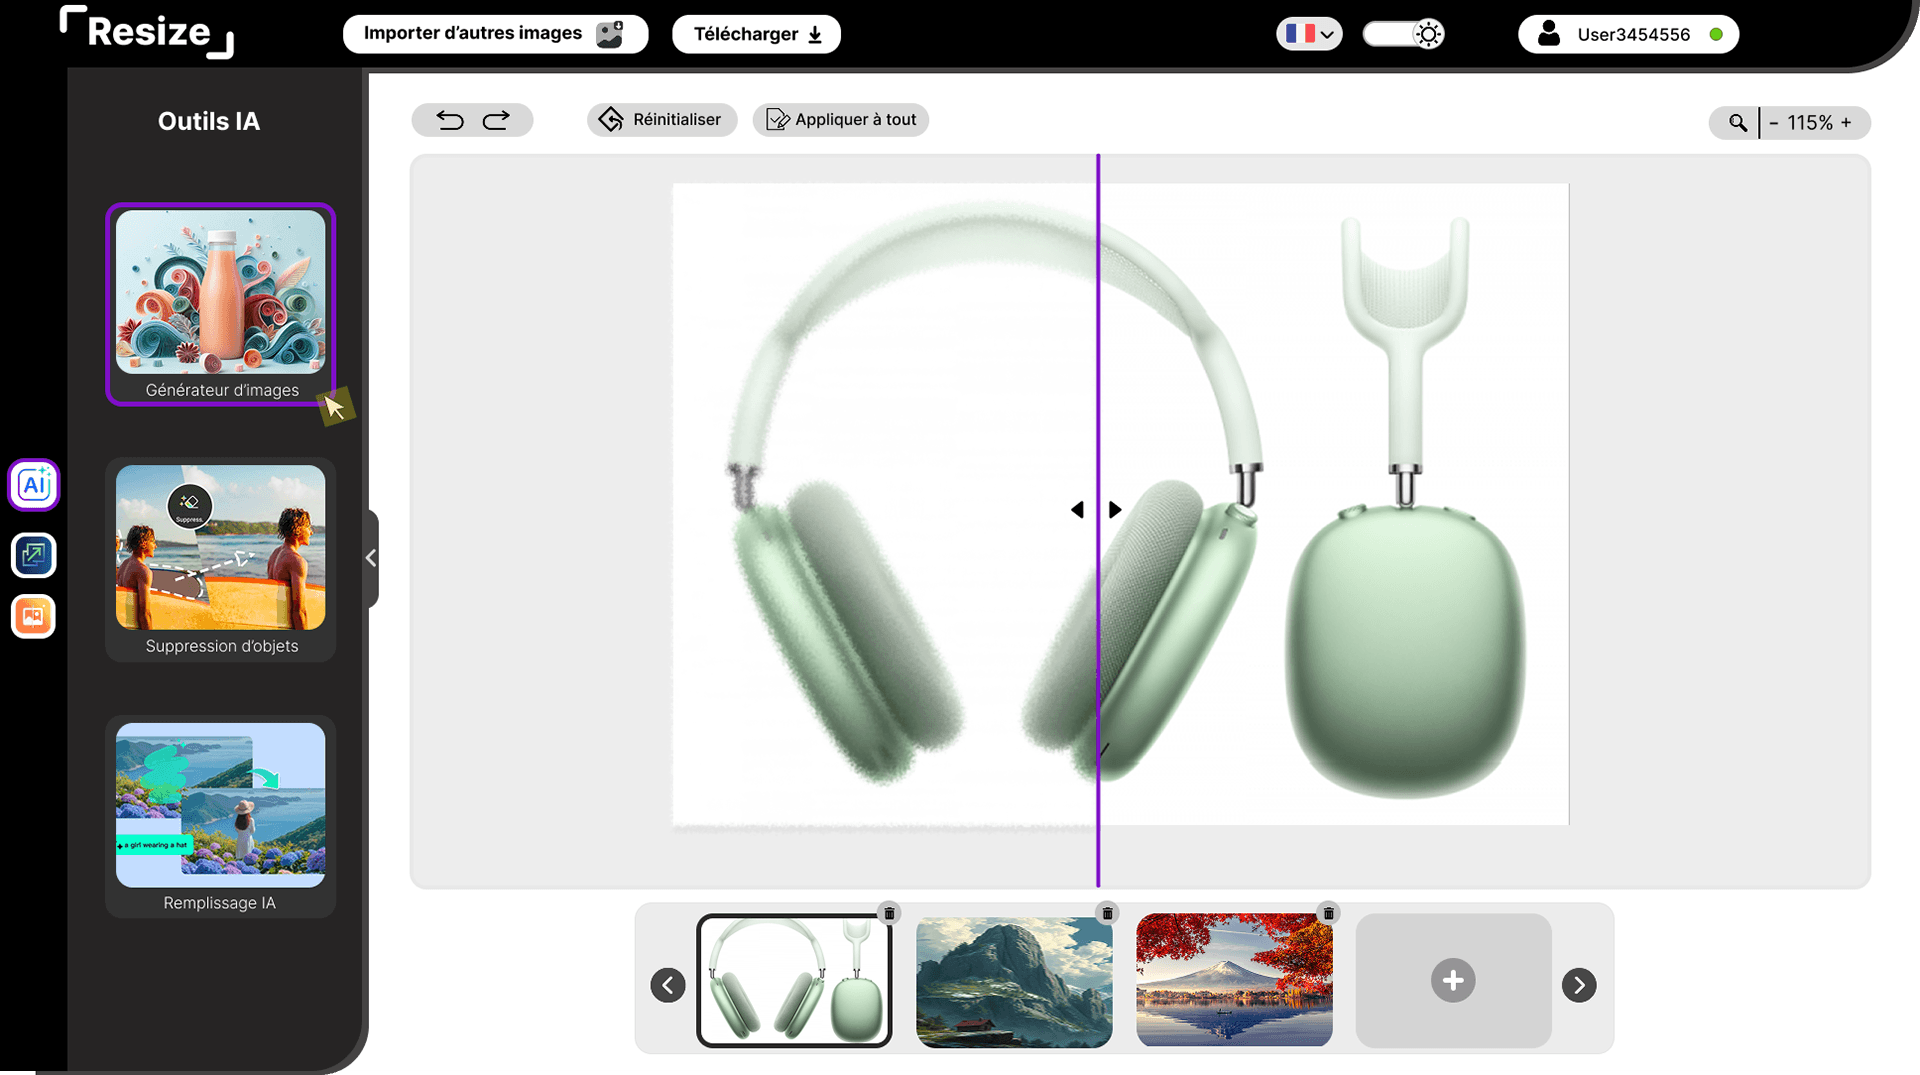The image size is (1920, 1075).
Task: Add a new image with plus tile
Action: 1453,980
